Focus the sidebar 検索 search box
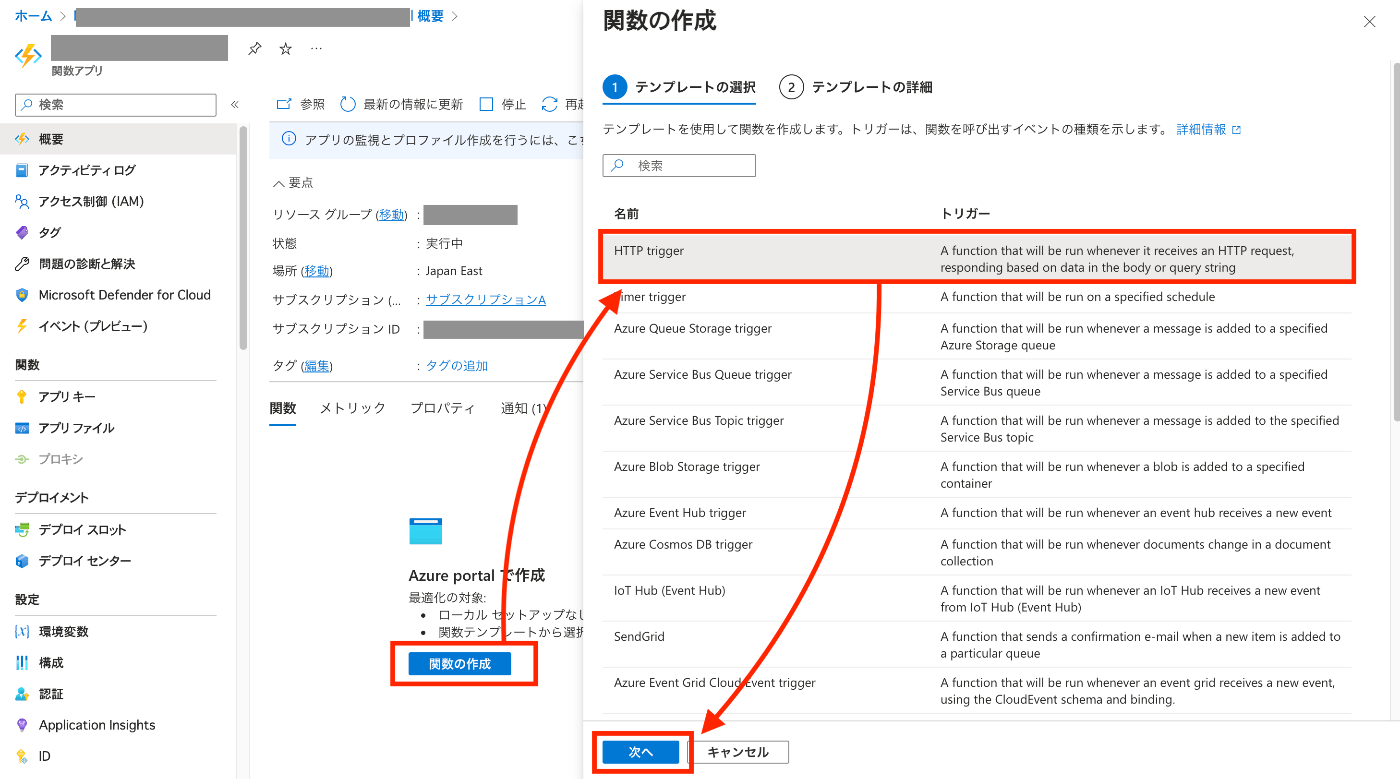Image resolution: width=1400 pixels, height=779 pixels. (x=116, y=104)
